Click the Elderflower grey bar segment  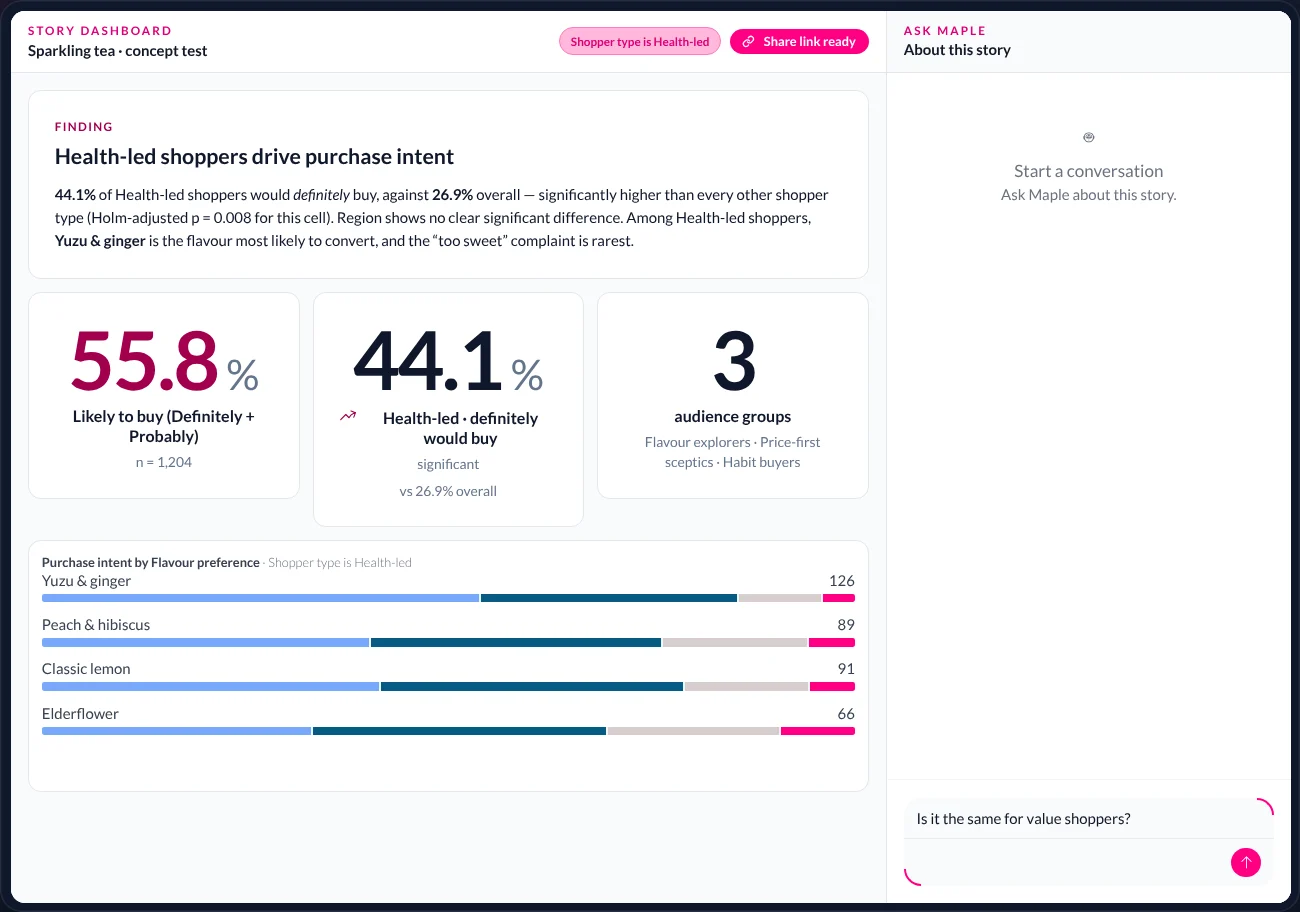693,731
